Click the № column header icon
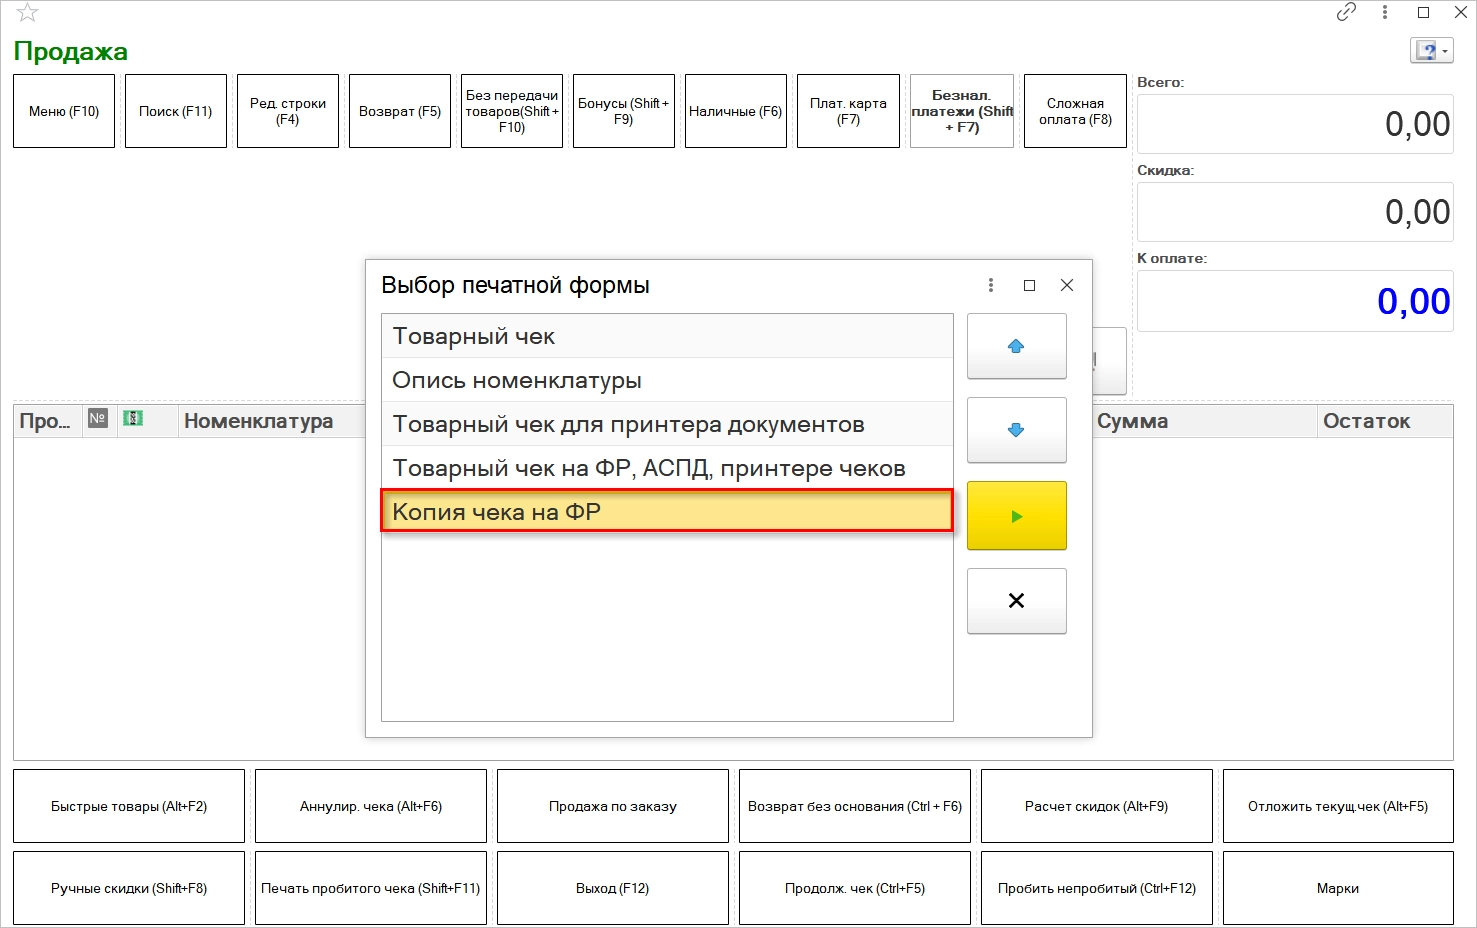Screen dimensions: 1477x928 tap(97, 419)
